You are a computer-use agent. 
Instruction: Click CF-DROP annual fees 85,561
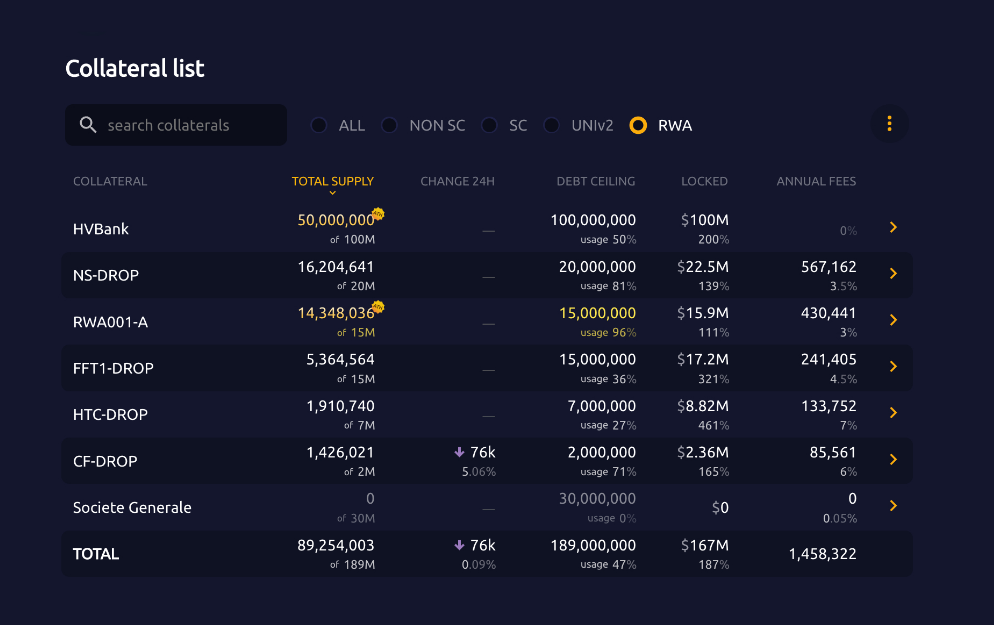point(833,453)
